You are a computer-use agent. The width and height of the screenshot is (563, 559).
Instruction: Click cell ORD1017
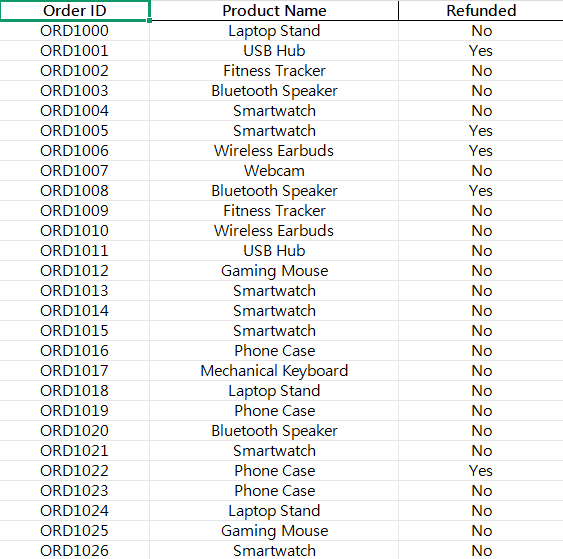(x=74, y=371)
